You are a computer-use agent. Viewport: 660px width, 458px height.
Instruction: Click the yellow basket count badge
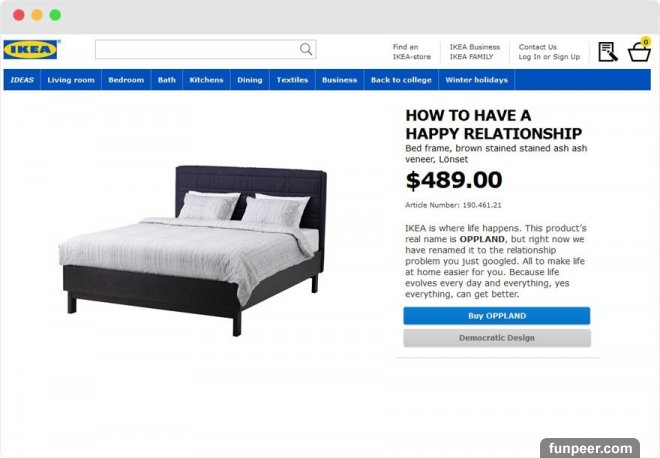click(645, 42)
